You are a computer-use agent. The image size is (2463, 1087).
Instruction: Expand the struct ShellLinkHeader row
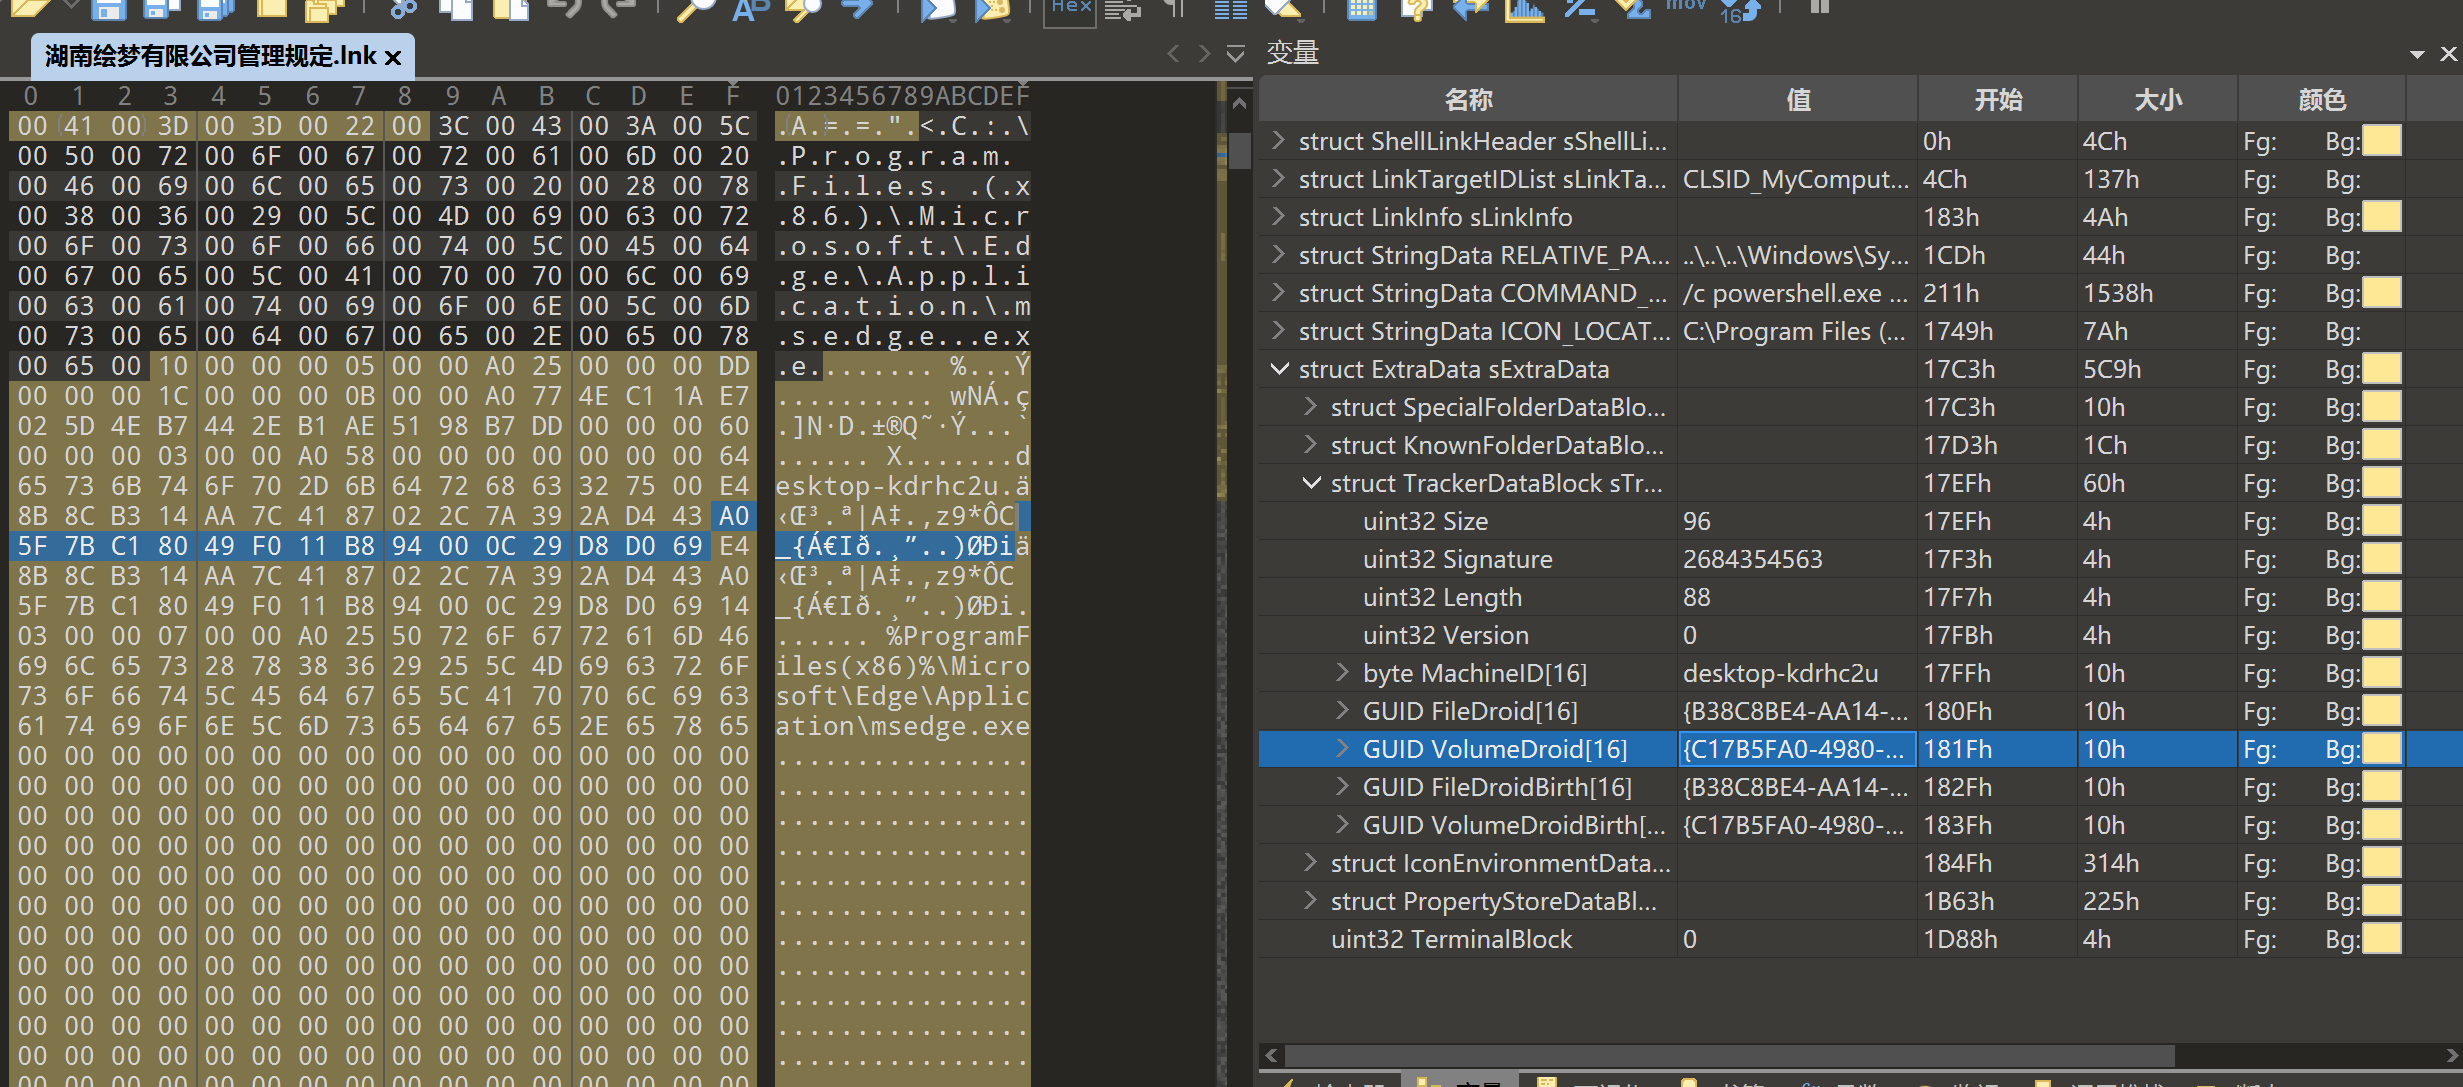[x=1279, y=141]
